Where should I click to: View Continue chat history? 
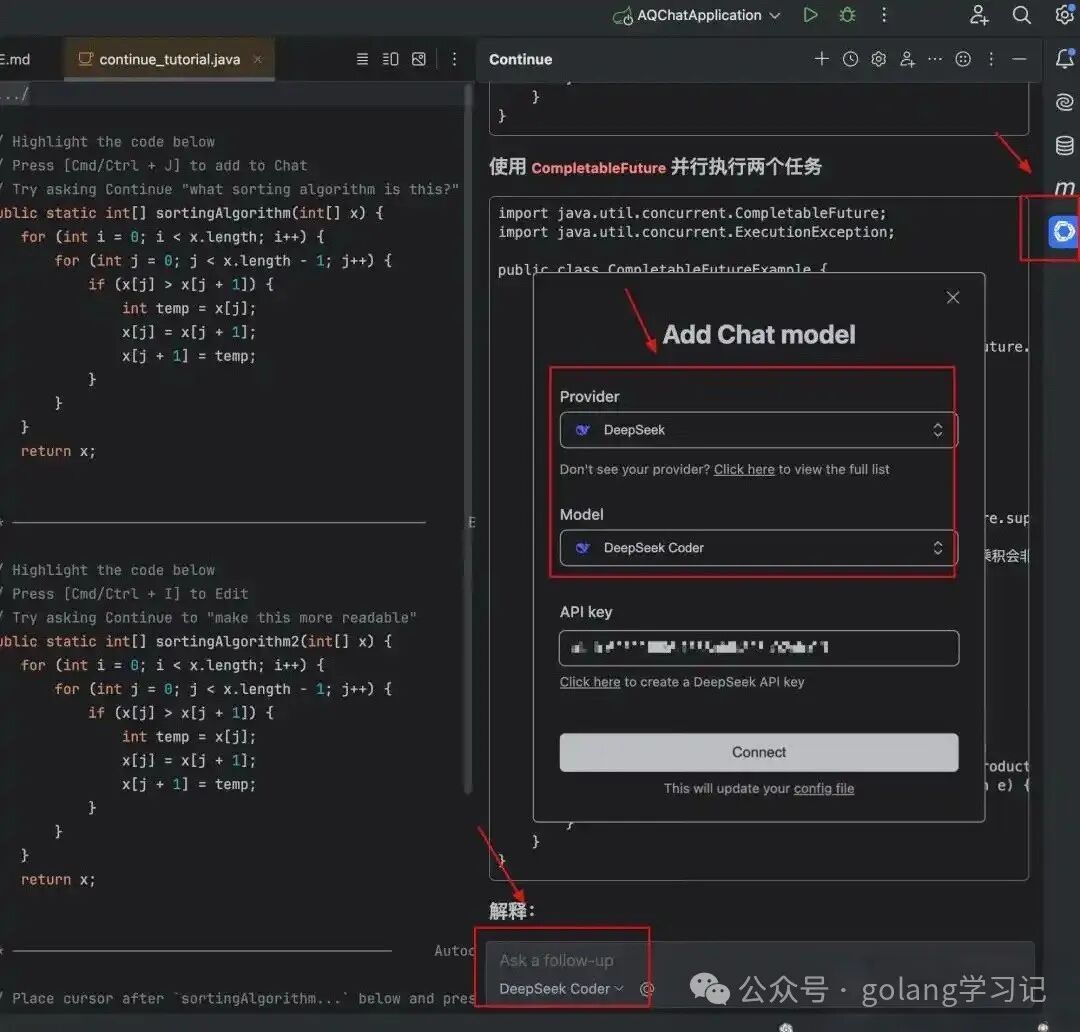tap(850, 59)
